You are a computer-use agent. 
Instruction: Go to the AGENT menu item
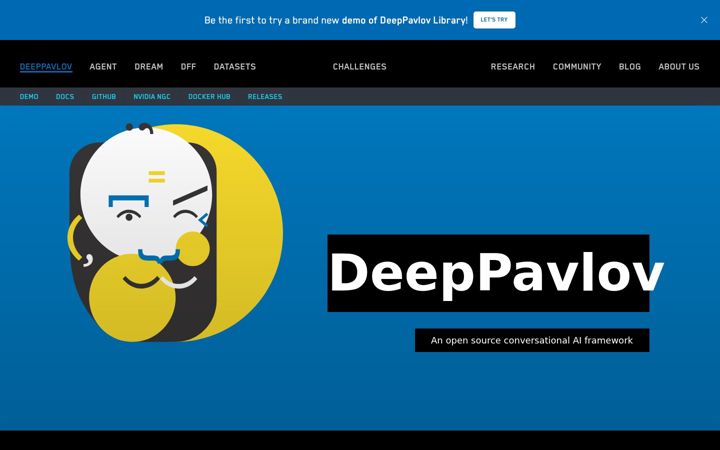tap(103, 67)
